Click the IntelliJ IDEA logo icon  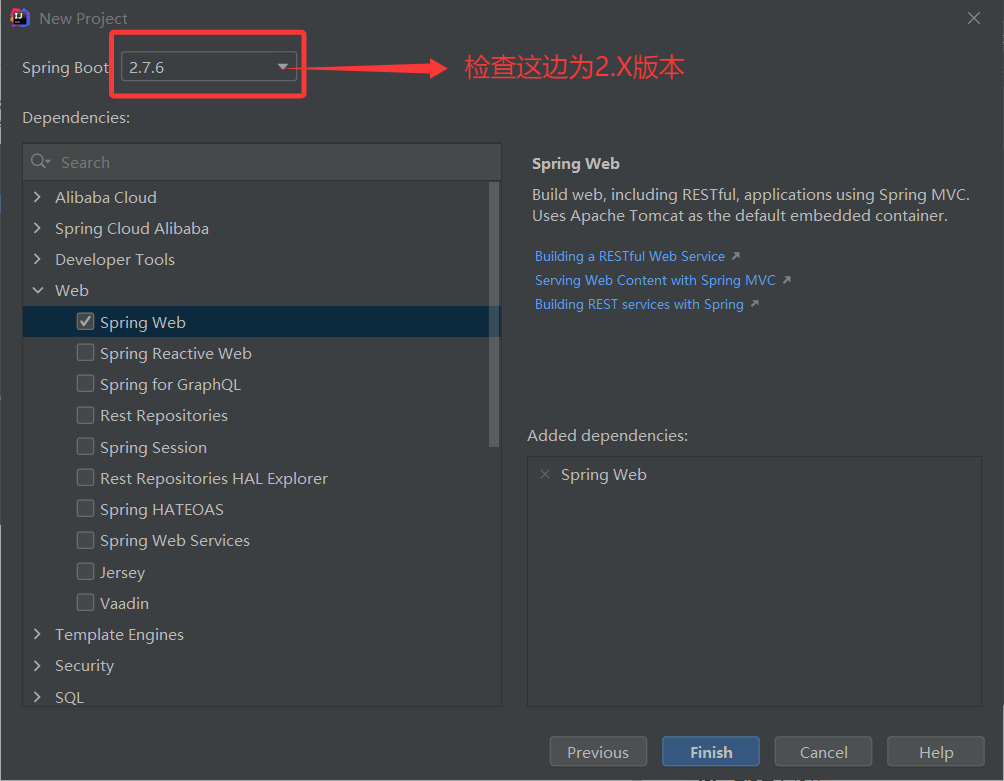[20, 18]
